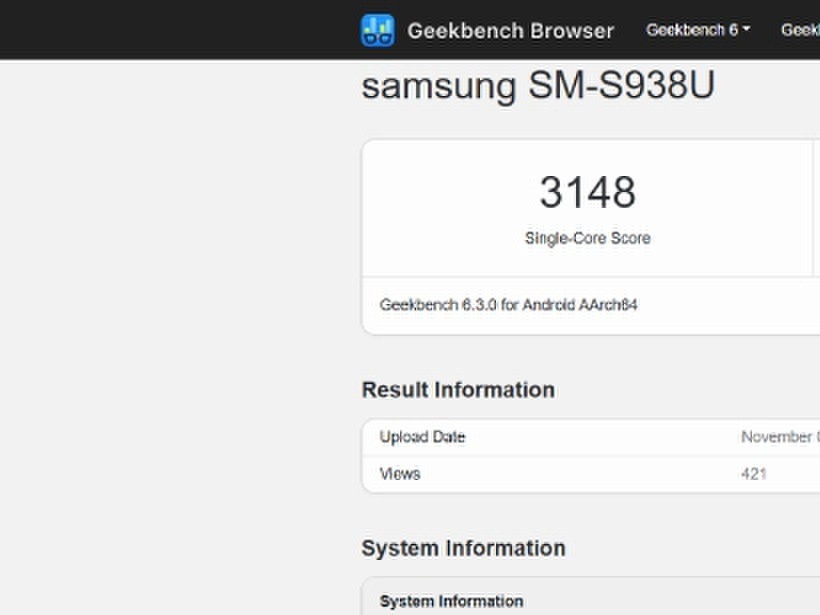The width and height of the screenshot is (820, 615).
Task: Click the Android AArch64 platform text
Action: coord(580,305)
